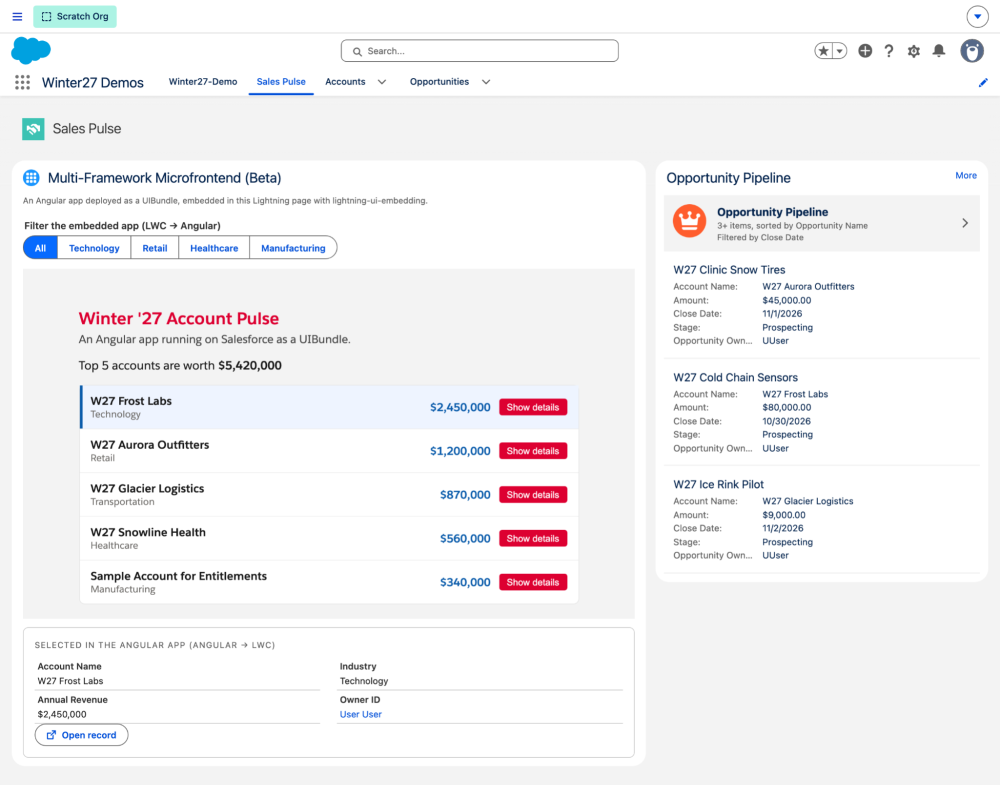Click the Scratch Org badge
The width and height of the screenshot is (1000, 785).
75,17
